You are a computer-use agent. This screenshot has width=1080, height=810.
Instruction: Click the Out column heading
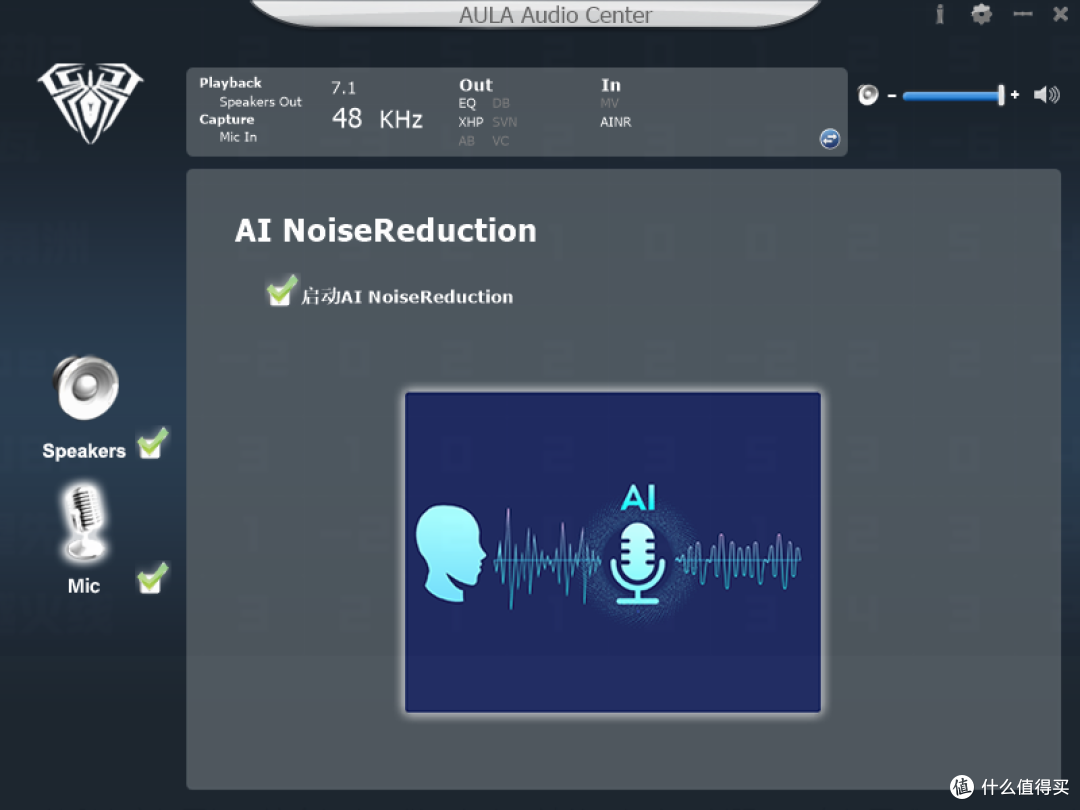tap(475, 85)
